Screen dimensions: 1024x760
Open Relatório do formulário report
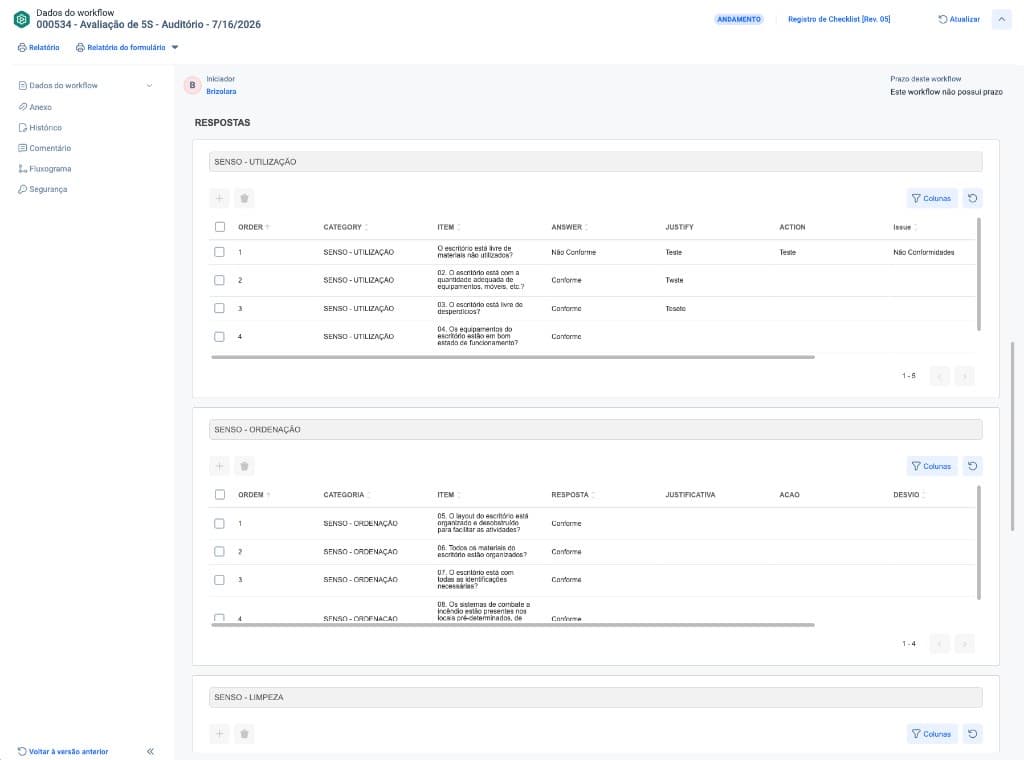coord(121,48)
